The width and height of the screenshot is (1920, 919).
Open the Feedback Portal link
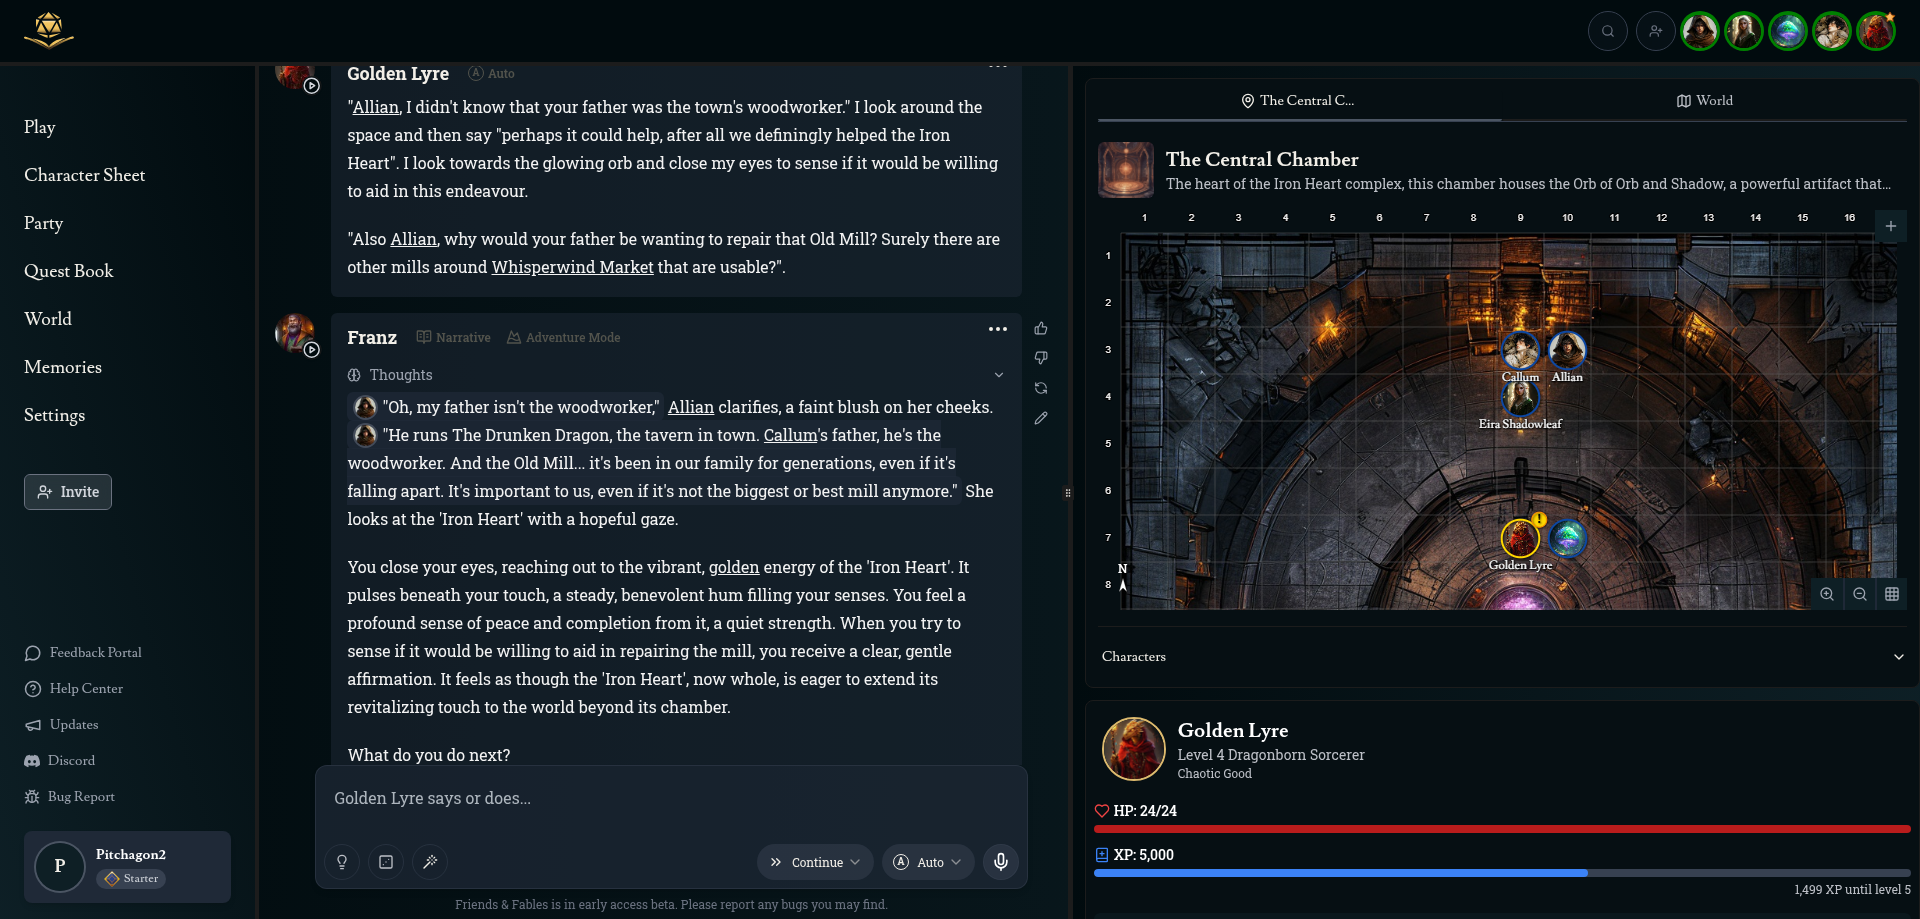(95, 653)
